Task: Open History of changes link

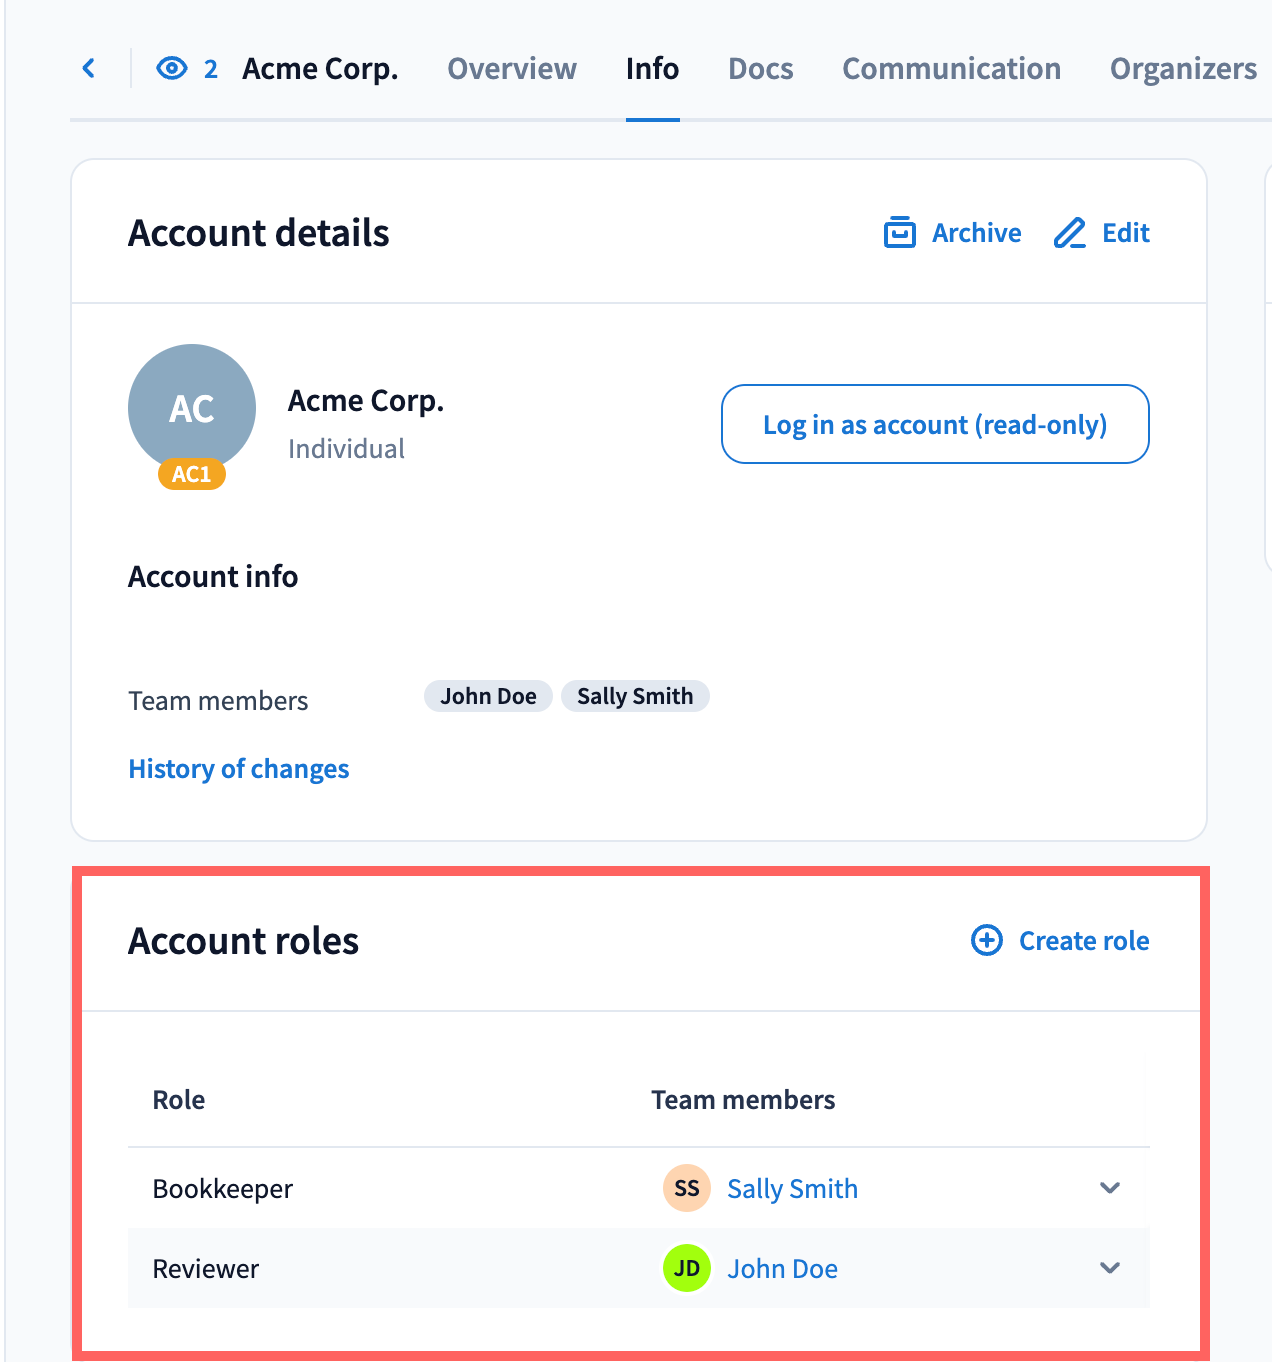Action: (x=239, y=769)
